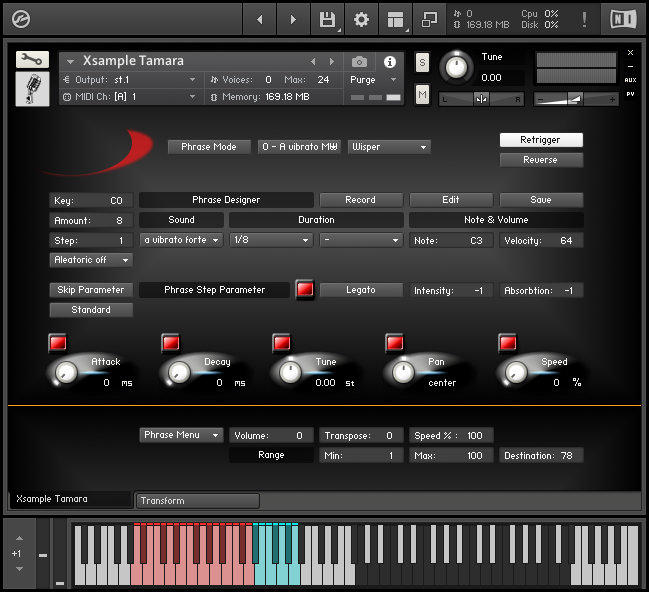Take a snapshot with the camera icon
The height and width of the screenshot is (592, 649).
pyautogui.click(x=359, y=62)
